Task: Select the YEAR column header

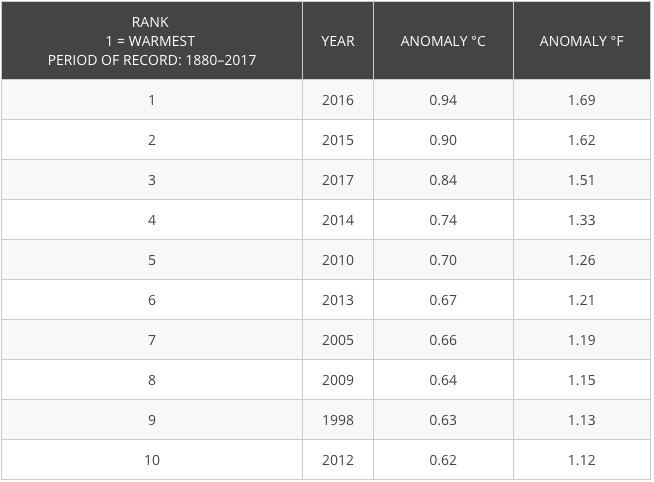Action: [338, 40]
